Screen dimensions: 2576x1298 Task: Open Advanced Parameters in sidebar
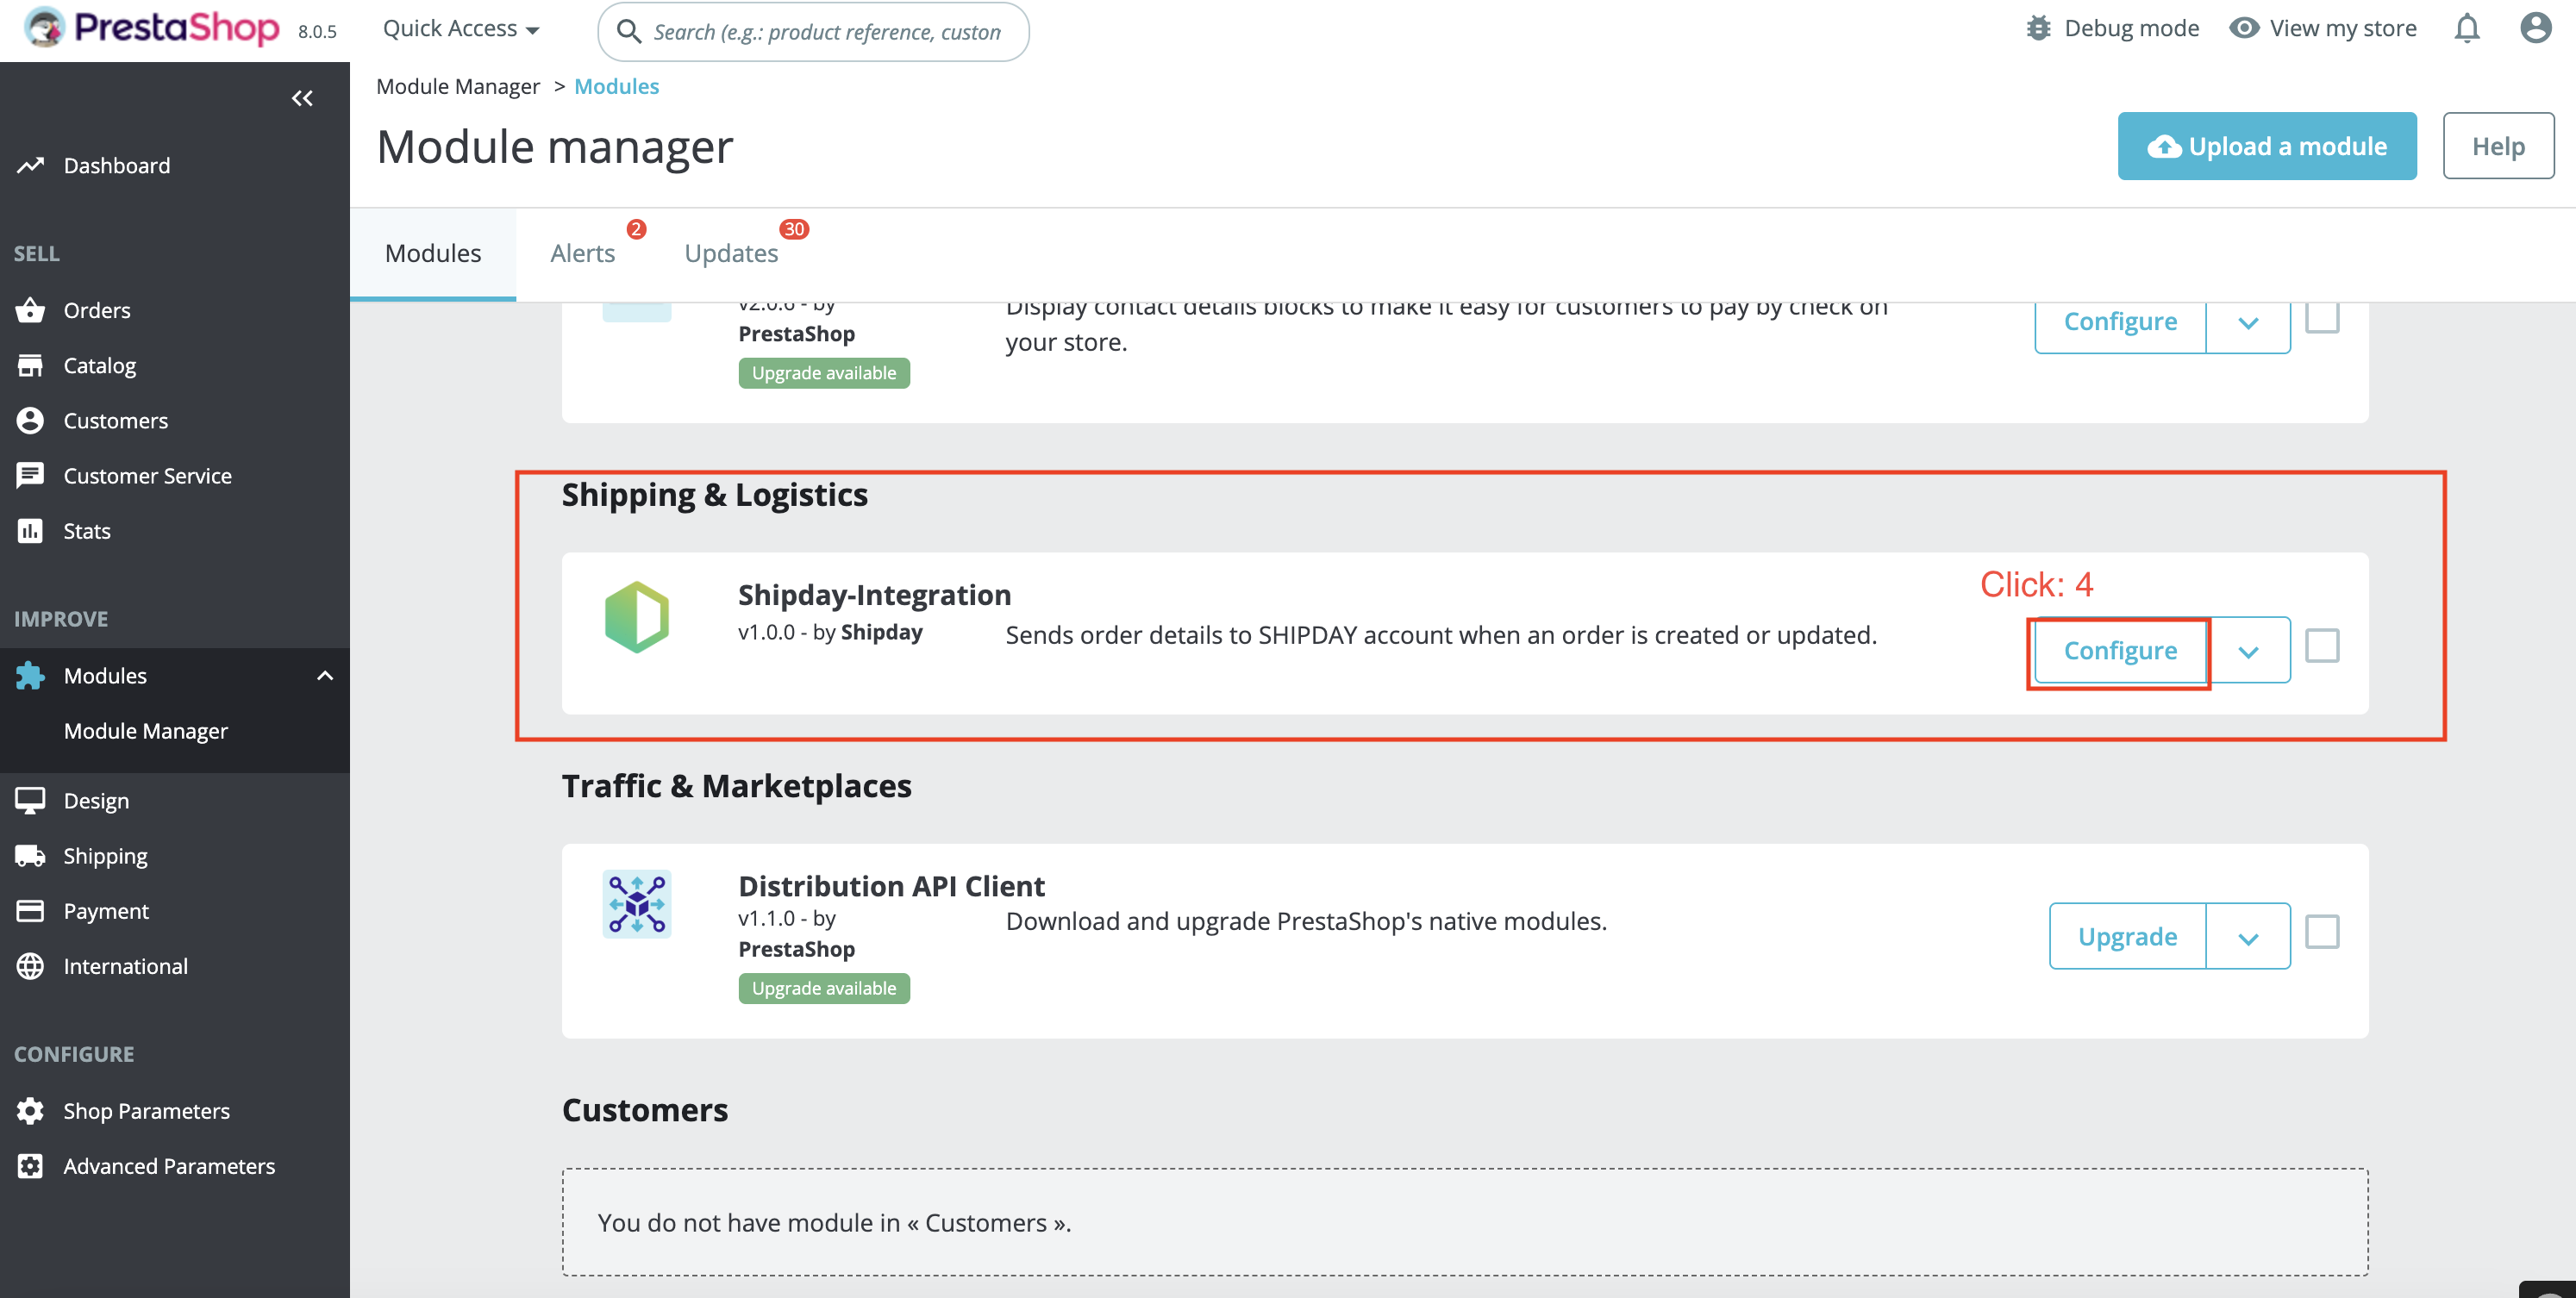[x=168, y=1166]
